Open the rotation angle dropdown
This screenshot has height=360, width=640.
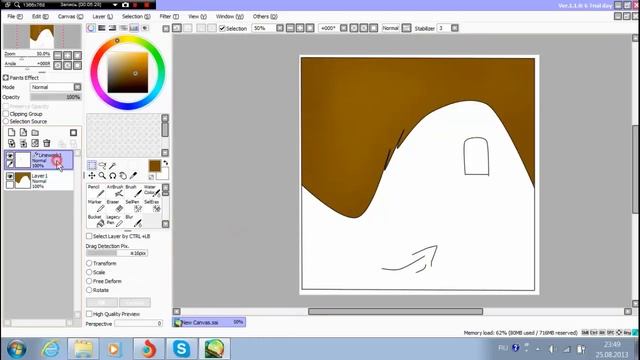(344, 28)
